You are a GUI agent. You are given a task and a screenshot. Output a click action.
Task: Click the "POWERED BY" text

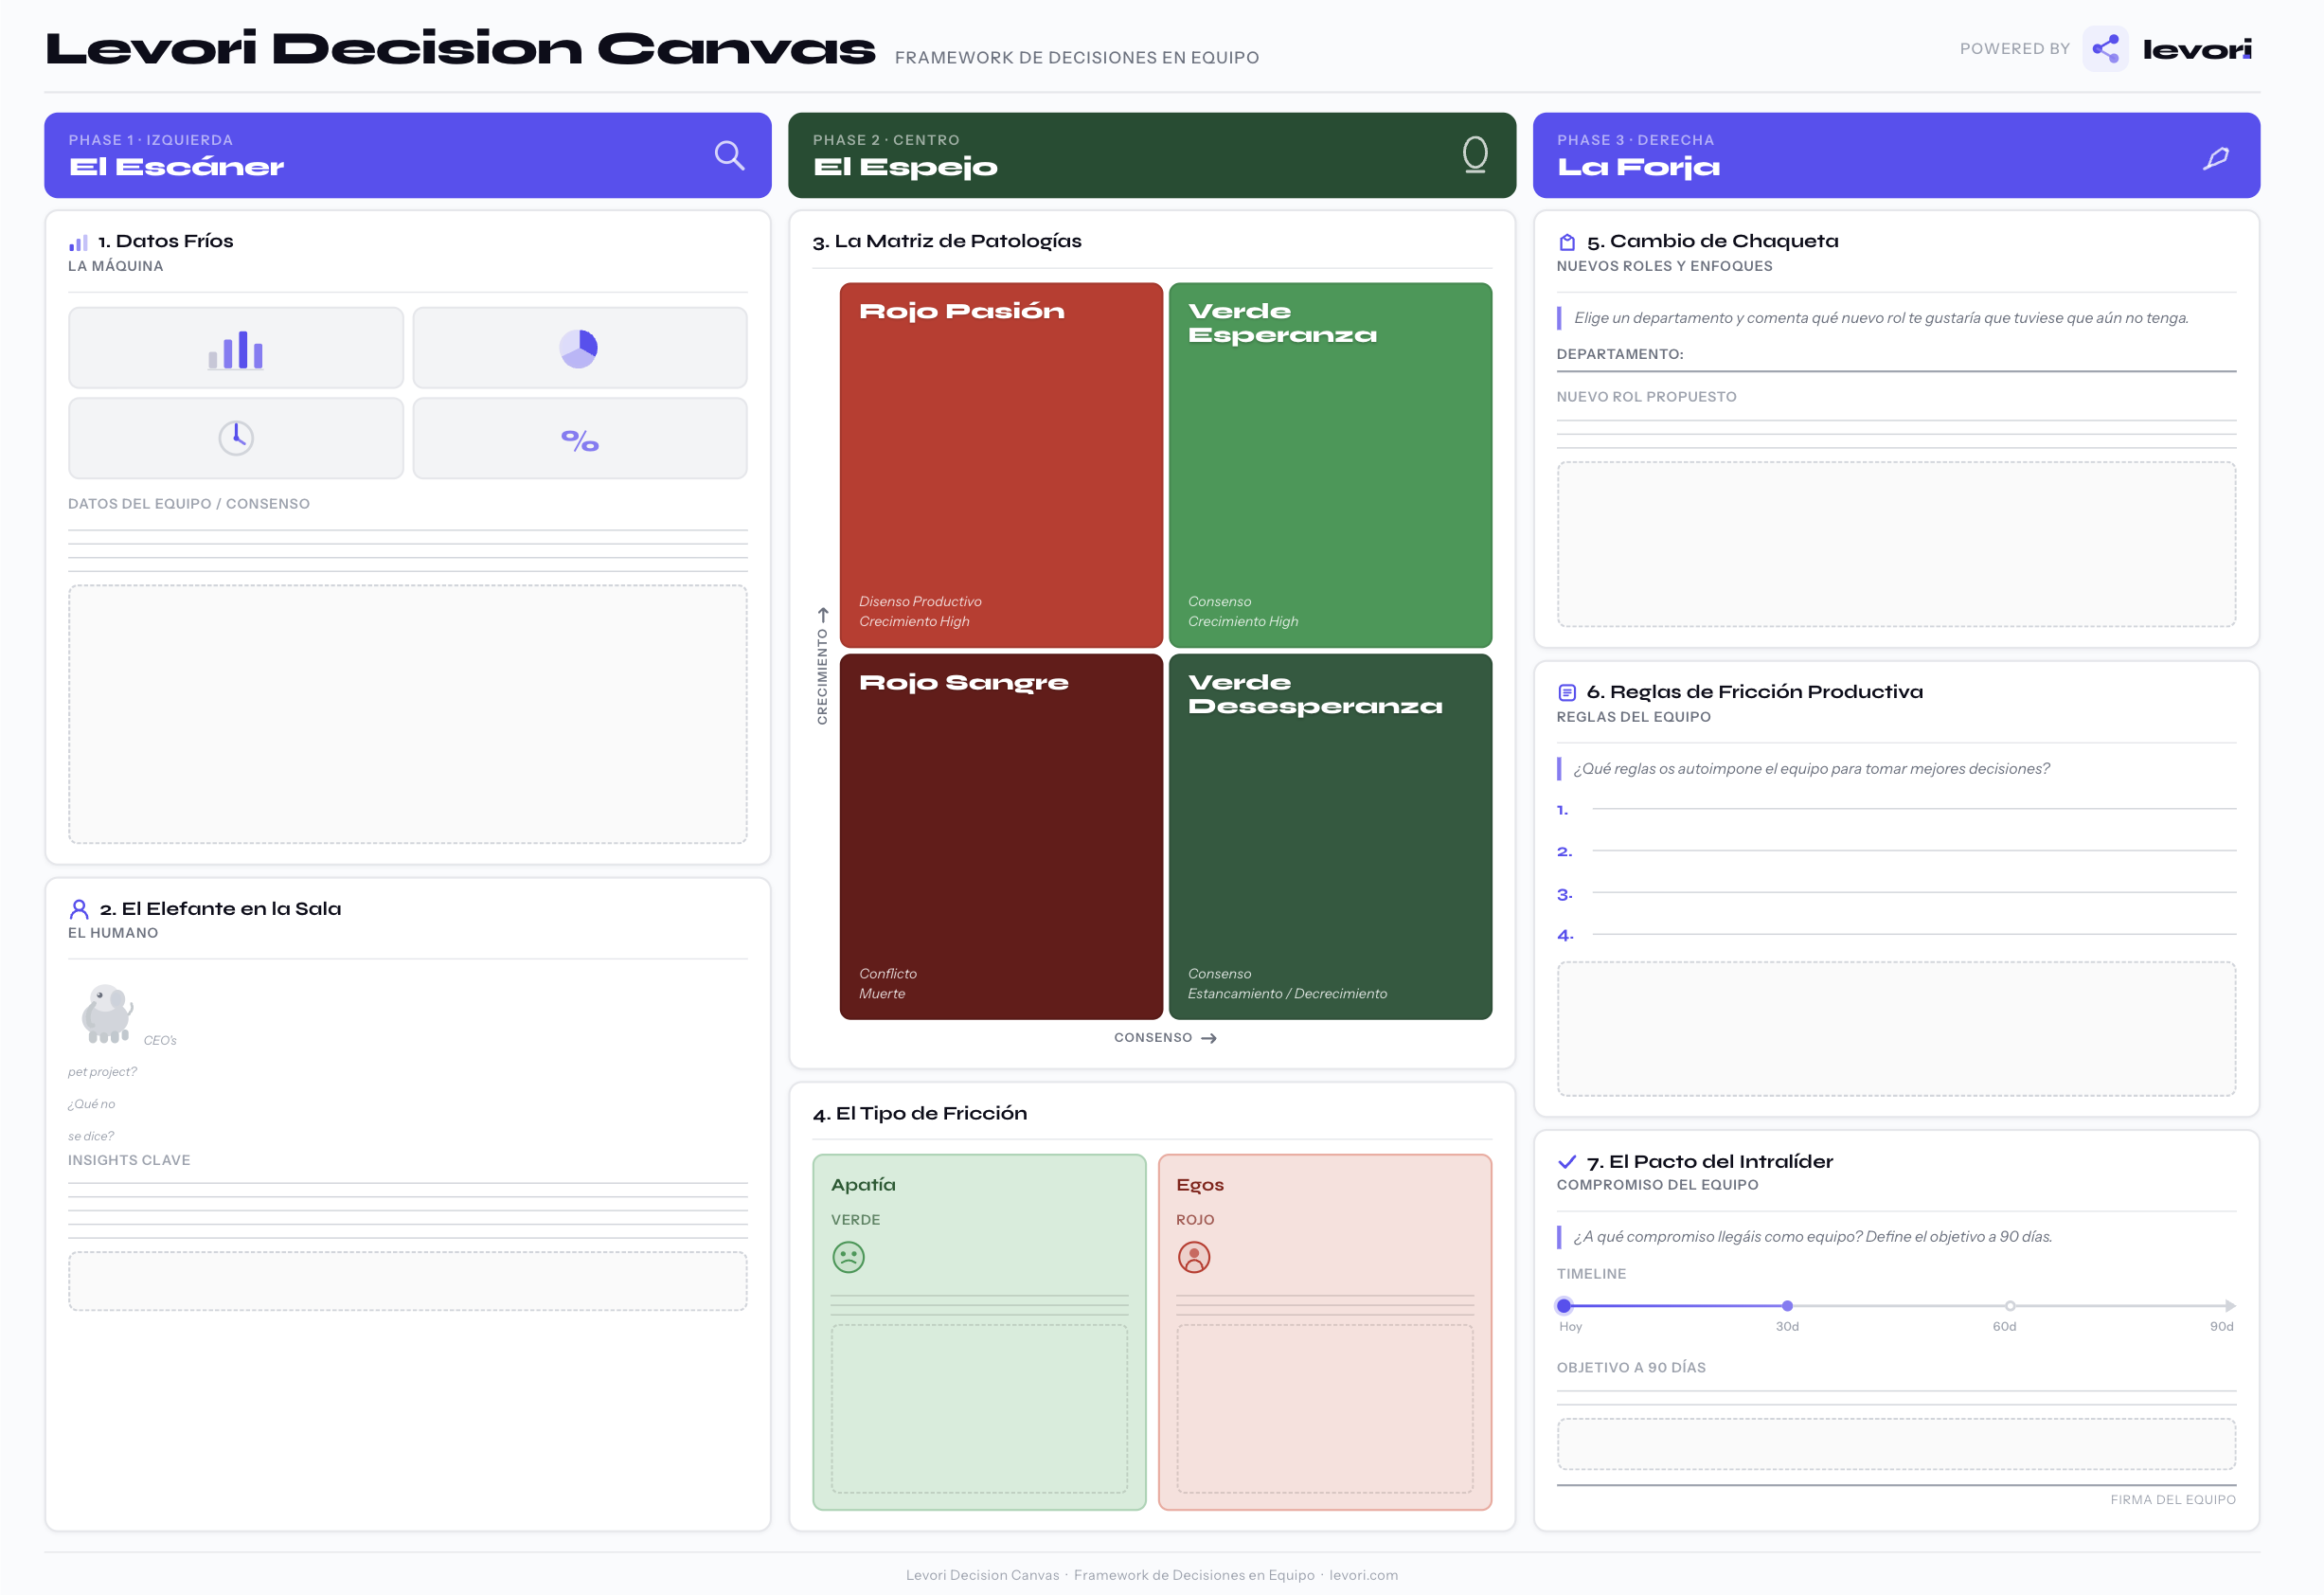2014,49
